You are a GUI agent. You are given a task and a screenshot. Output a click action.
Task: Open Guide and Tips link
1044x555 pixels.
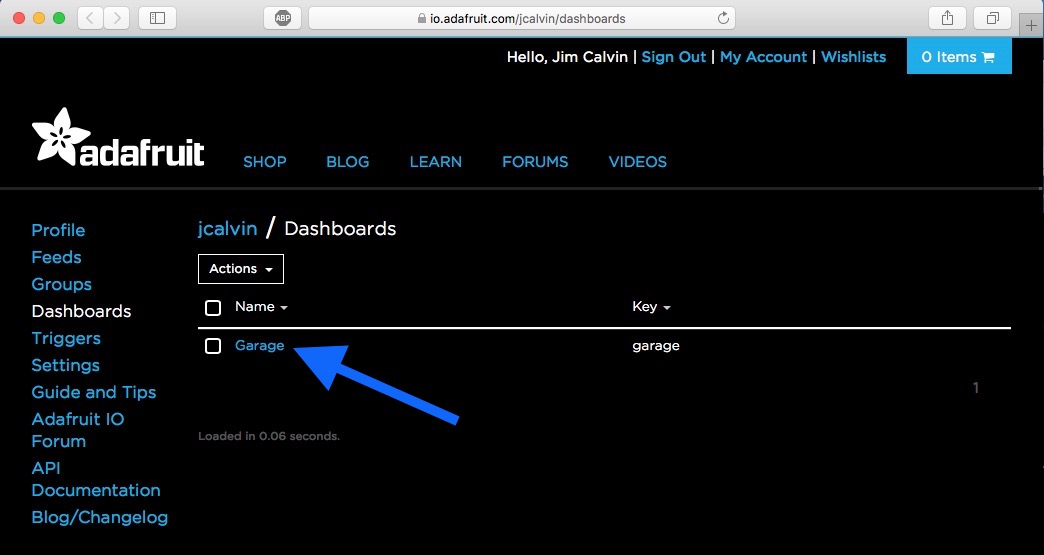[94, 392]
